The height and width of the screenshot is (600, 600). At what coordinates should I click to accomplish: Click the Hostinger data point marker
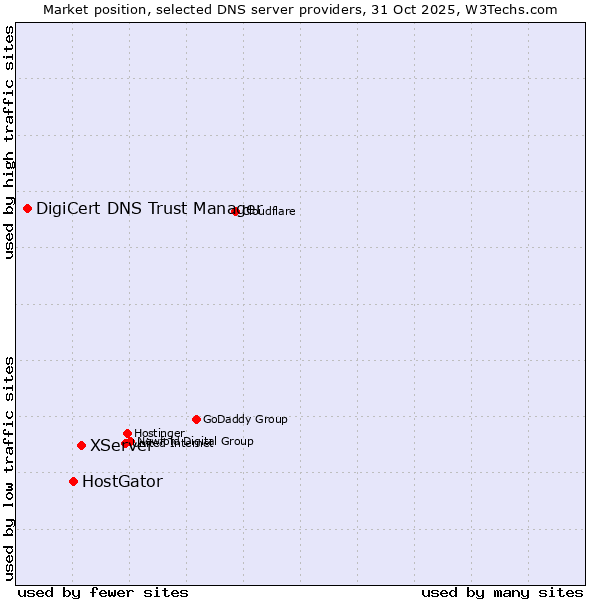pyautogui.click(x=127, y=433)
